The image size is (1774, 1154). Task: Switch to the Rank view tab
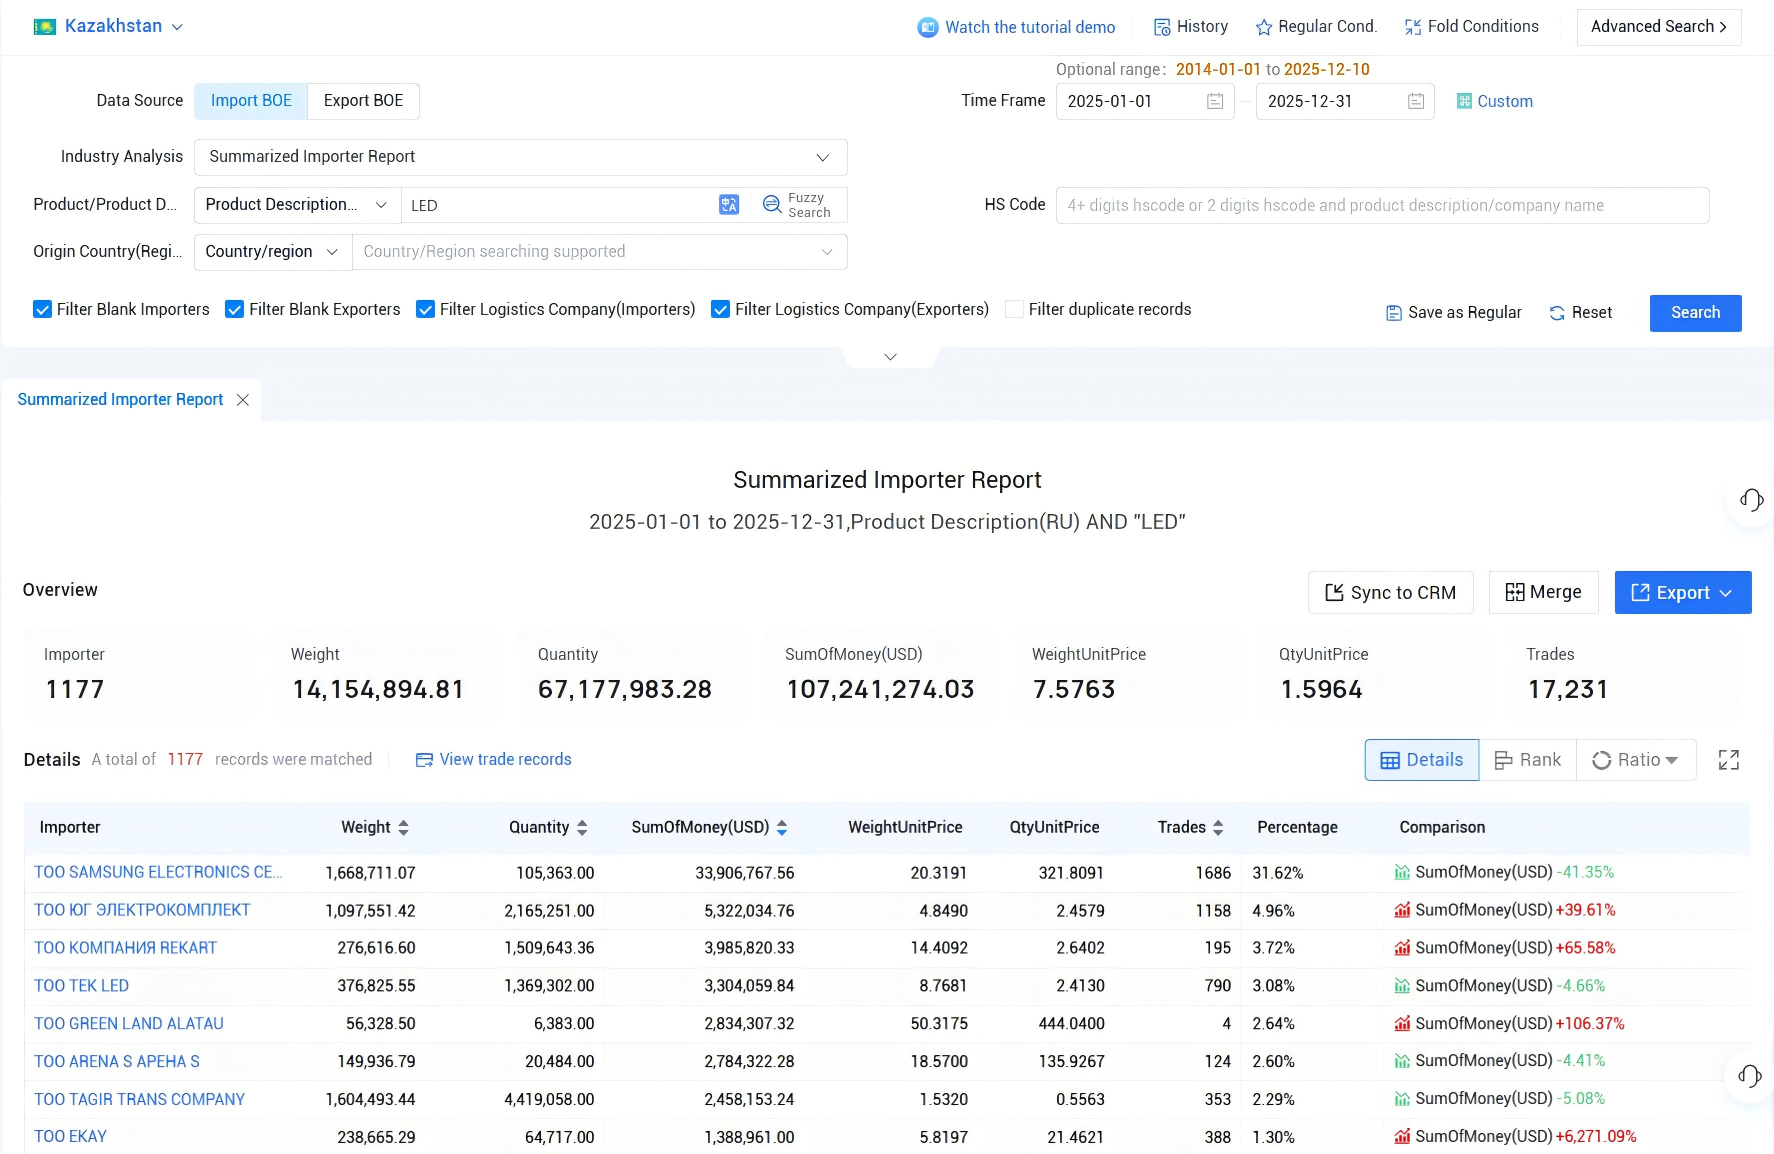pos(1528,760)
